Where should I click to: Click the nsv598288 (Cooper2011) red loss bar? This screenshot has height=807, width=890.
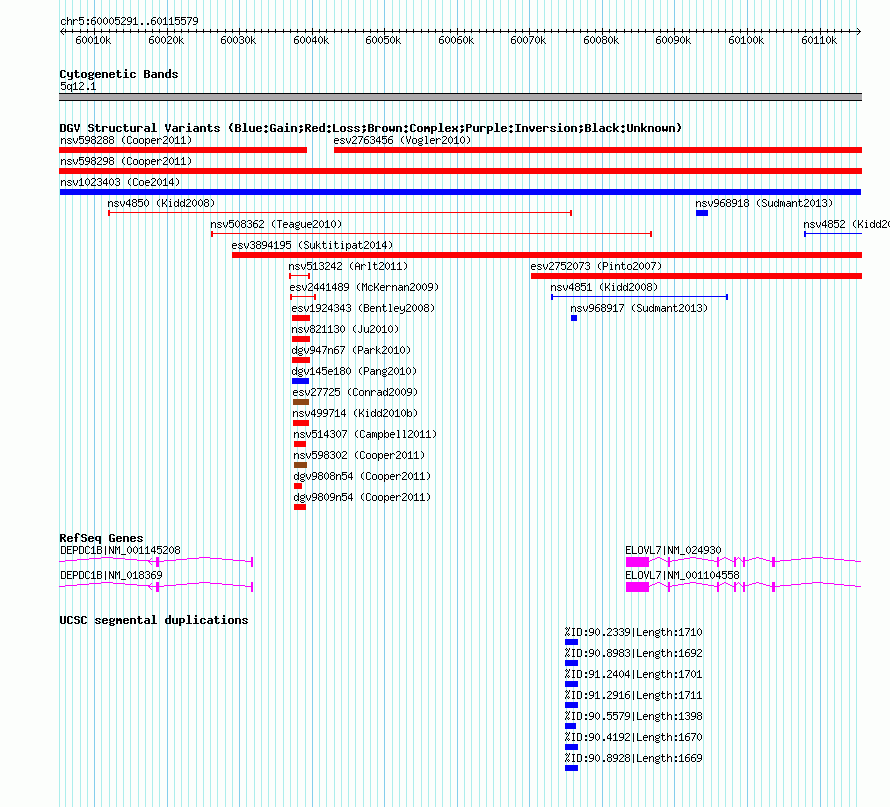(183, 150)
